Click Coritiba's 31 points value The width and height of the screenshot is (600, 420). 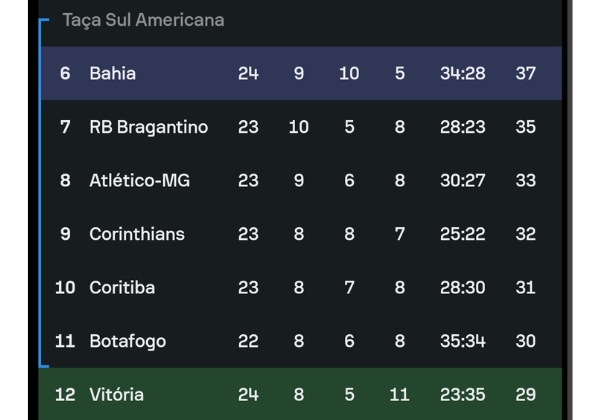point(525,288)
